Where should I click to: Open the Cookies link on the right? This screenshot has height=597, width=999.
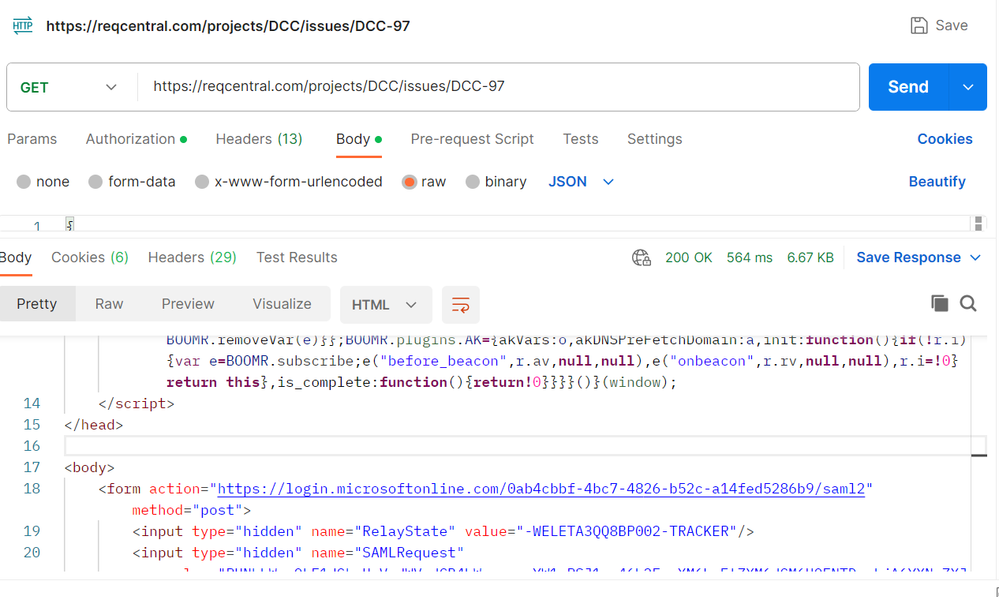(x=944, y=139)
